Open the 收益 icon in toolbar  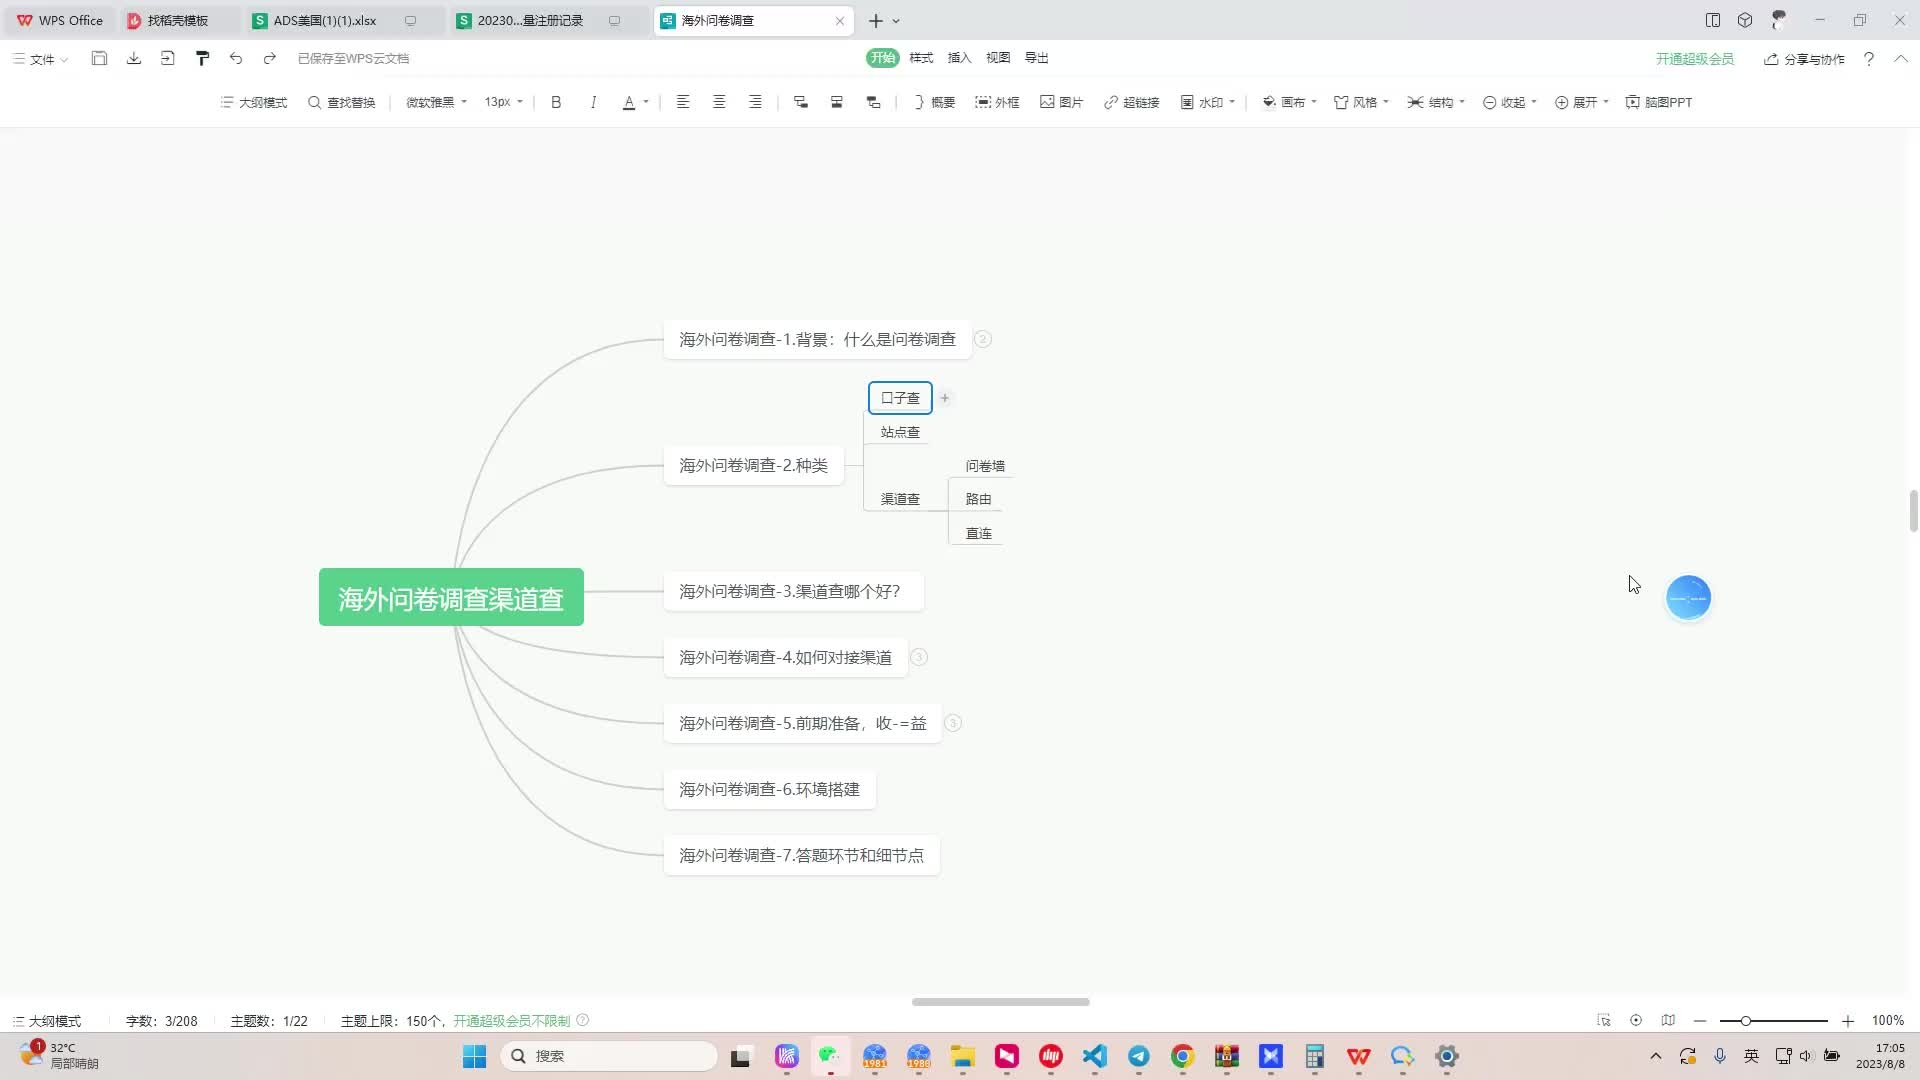pyautogui.click(x=1513, y=102)
